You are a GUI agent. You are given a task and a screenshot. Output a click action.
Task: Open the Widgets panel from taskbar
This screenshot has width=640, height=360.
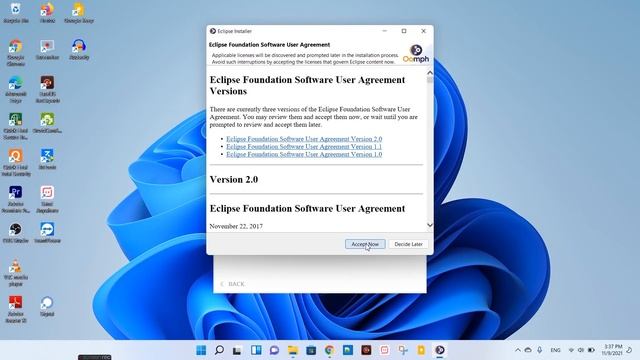pos(256,350)
